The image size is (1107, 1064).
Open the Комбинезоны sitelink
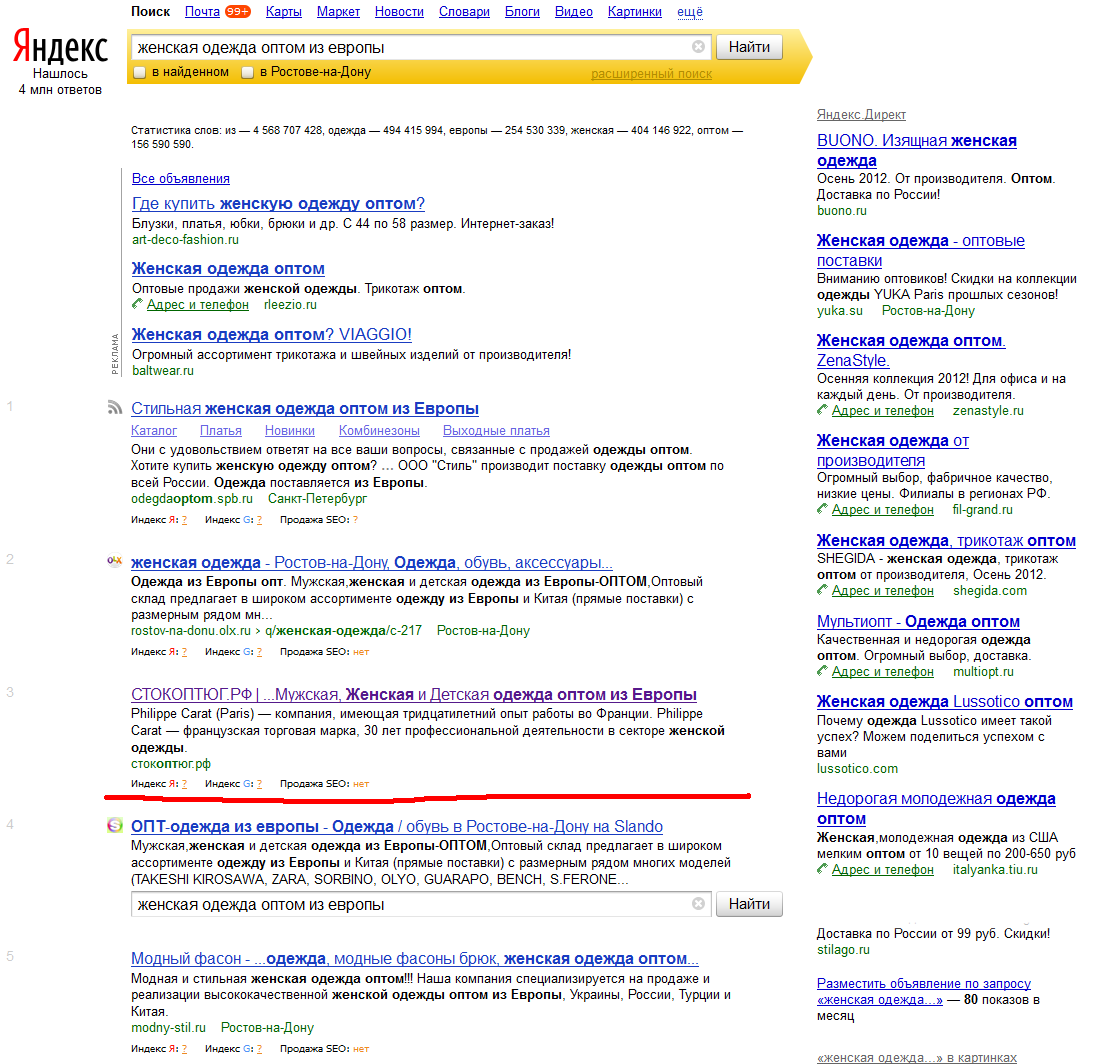pos(379,431)
